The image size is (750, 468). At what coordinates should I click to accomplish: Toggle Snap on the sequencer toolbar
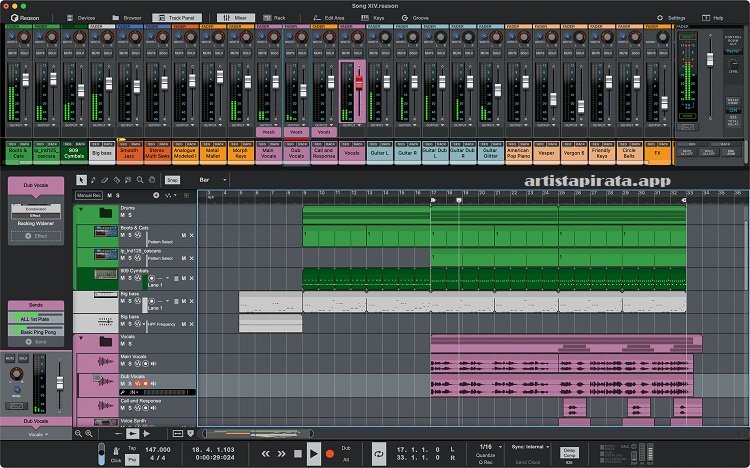172,180
